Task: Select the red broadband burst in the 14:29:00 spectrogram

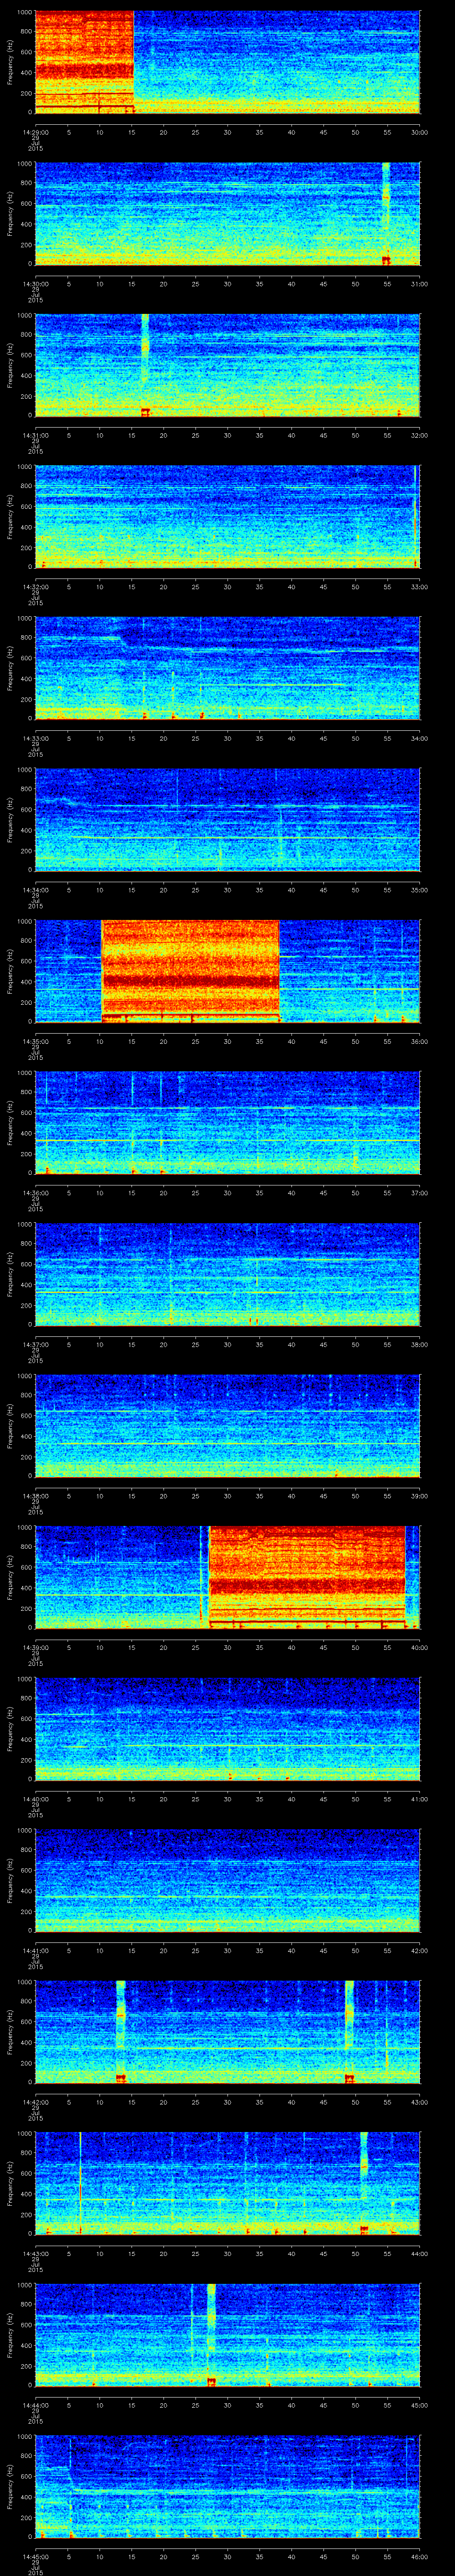Action: [84, 62]
